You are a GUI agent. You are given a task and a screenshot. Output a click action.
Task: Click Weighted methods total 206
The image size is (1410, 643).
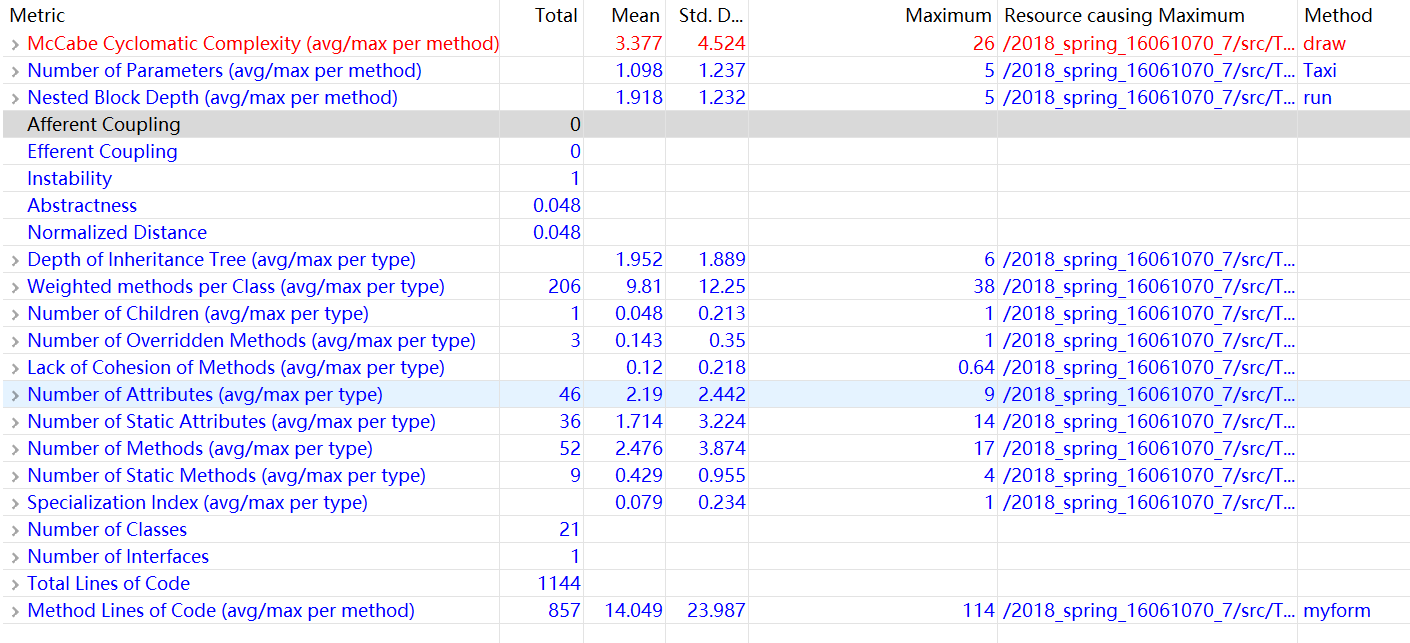click(x=564, y=287)
